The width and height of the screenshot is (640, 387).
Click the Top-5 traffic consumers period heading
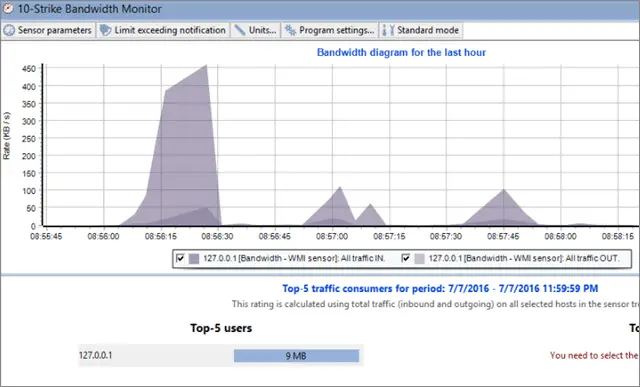tap(440, 289)
